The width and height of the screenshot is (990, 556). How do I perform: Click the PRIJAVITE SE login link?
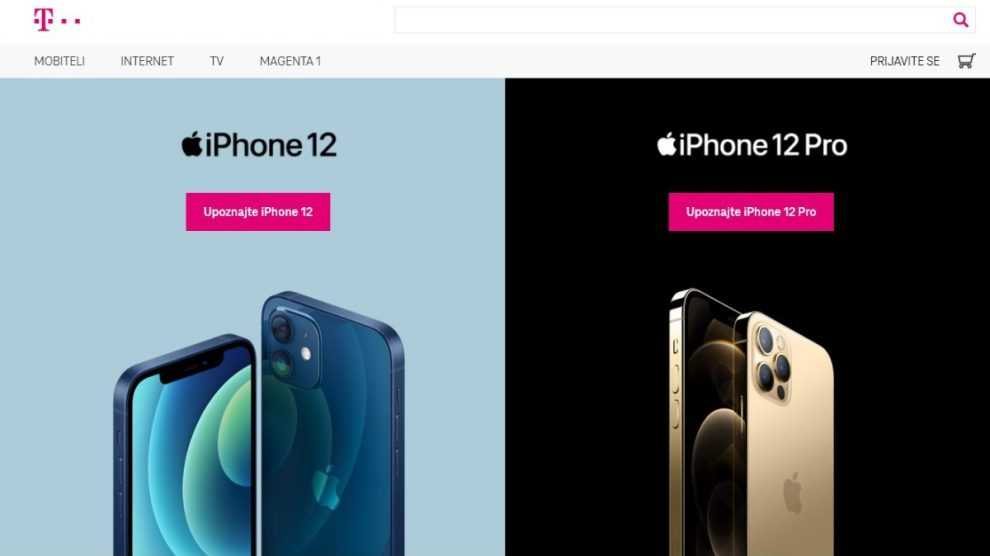click(x=904, y=61)
